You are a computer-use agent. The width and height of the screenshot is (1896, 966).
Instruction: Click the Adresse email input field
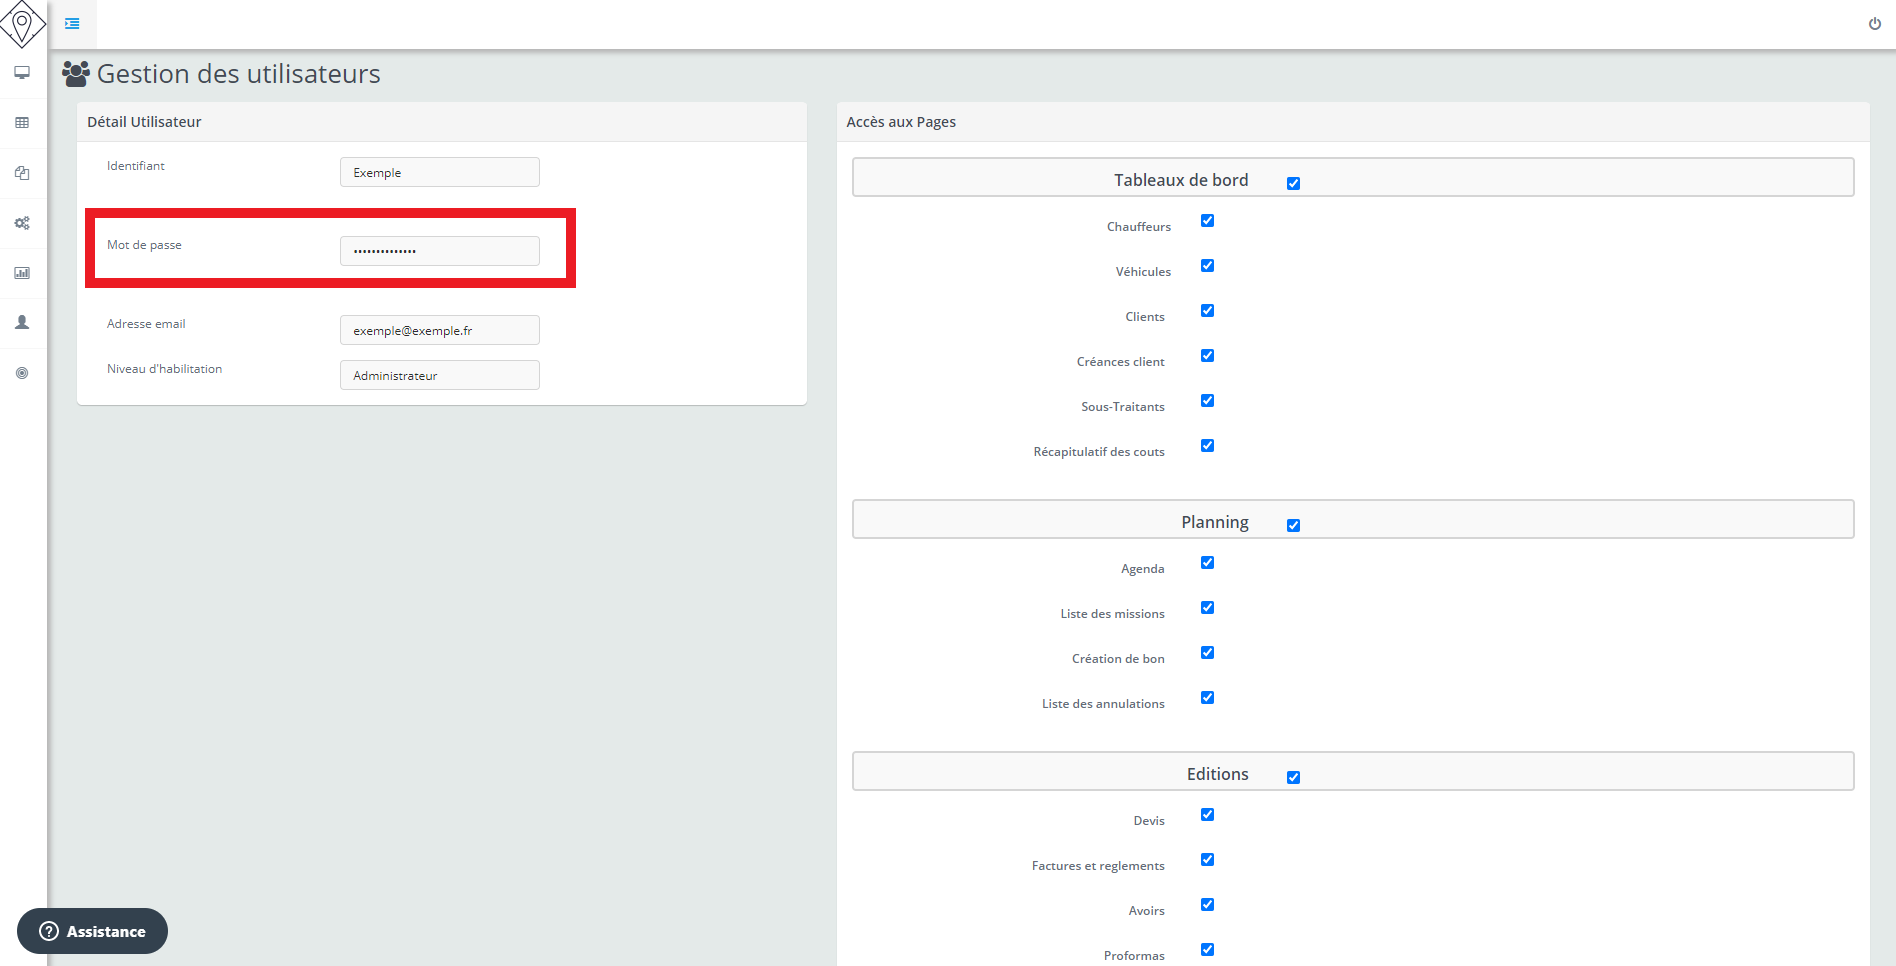coord(439,330)
